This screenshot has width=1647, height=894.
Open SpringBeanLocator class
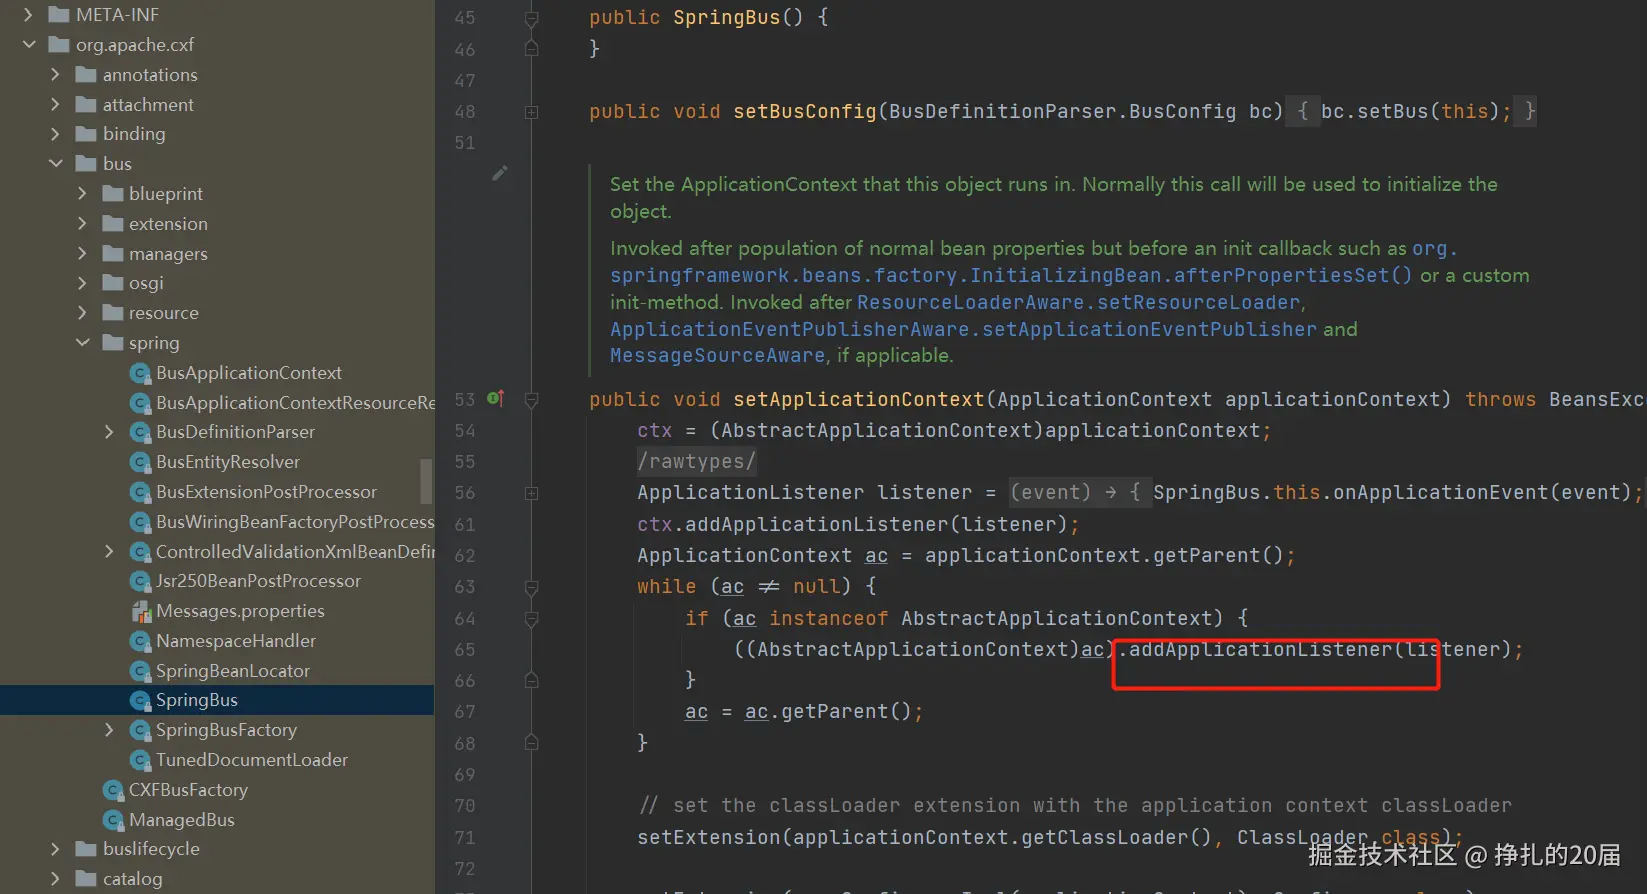[233, 671]
